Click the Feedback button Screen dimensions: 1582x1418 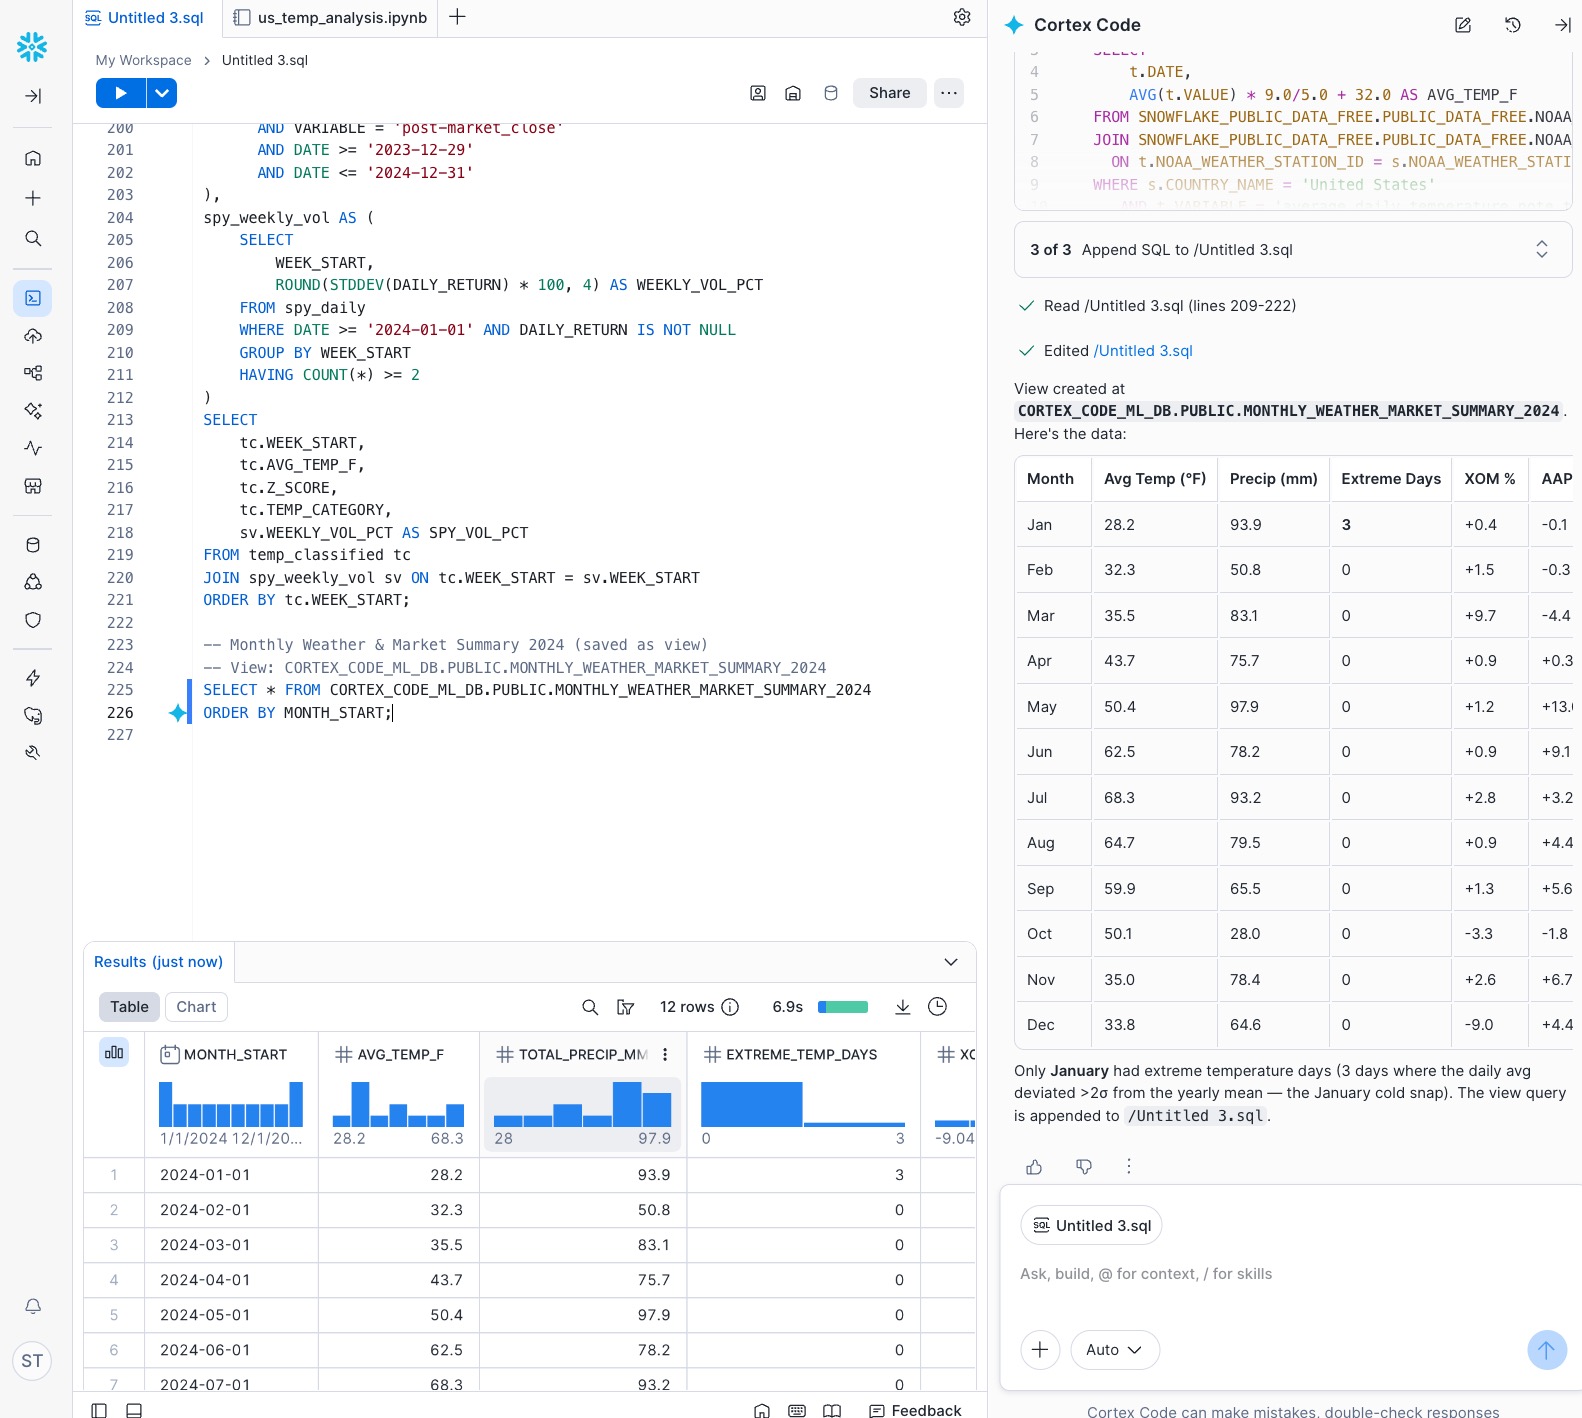click(915, 1410)
